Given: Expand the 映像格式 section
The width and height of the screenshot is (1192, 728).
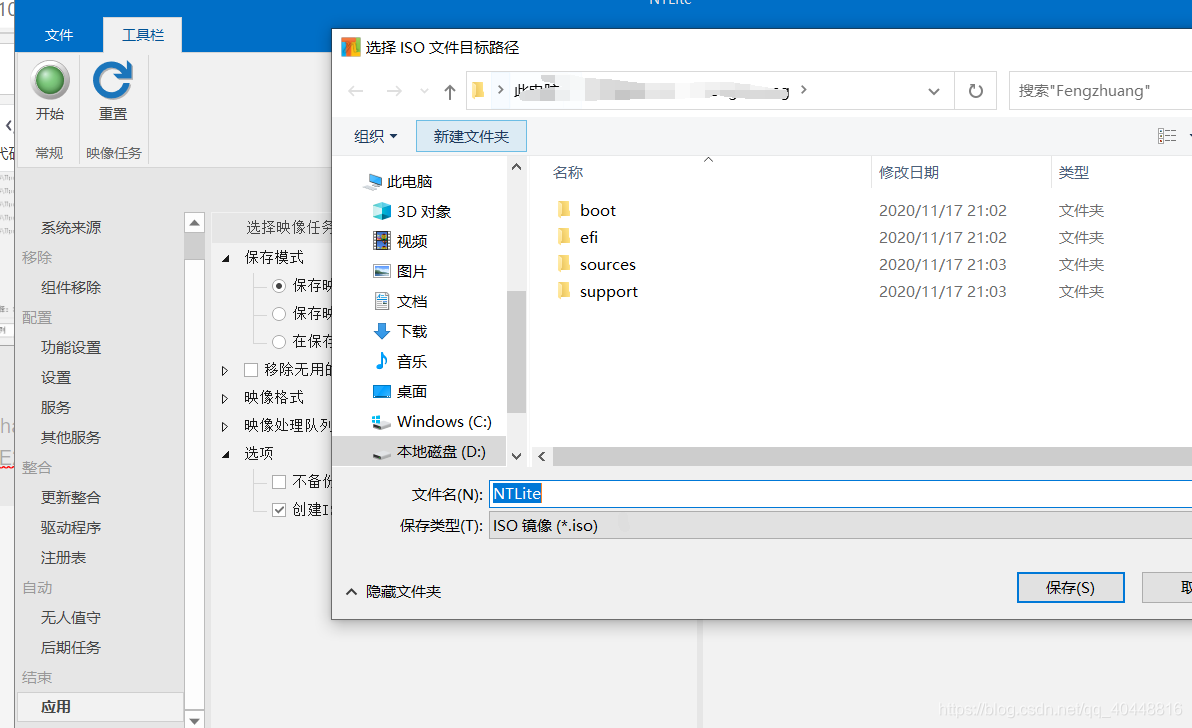Looking at the screenshot, I should (224, 396).
